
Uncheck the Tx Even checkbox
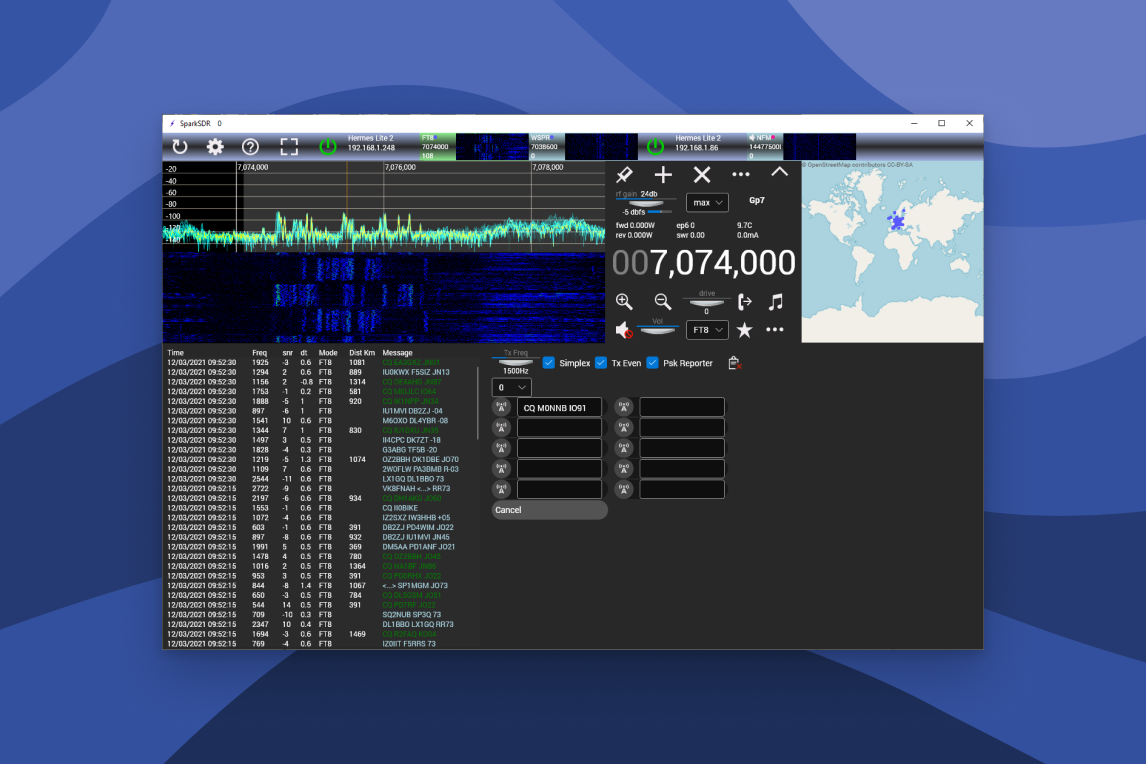600,363
